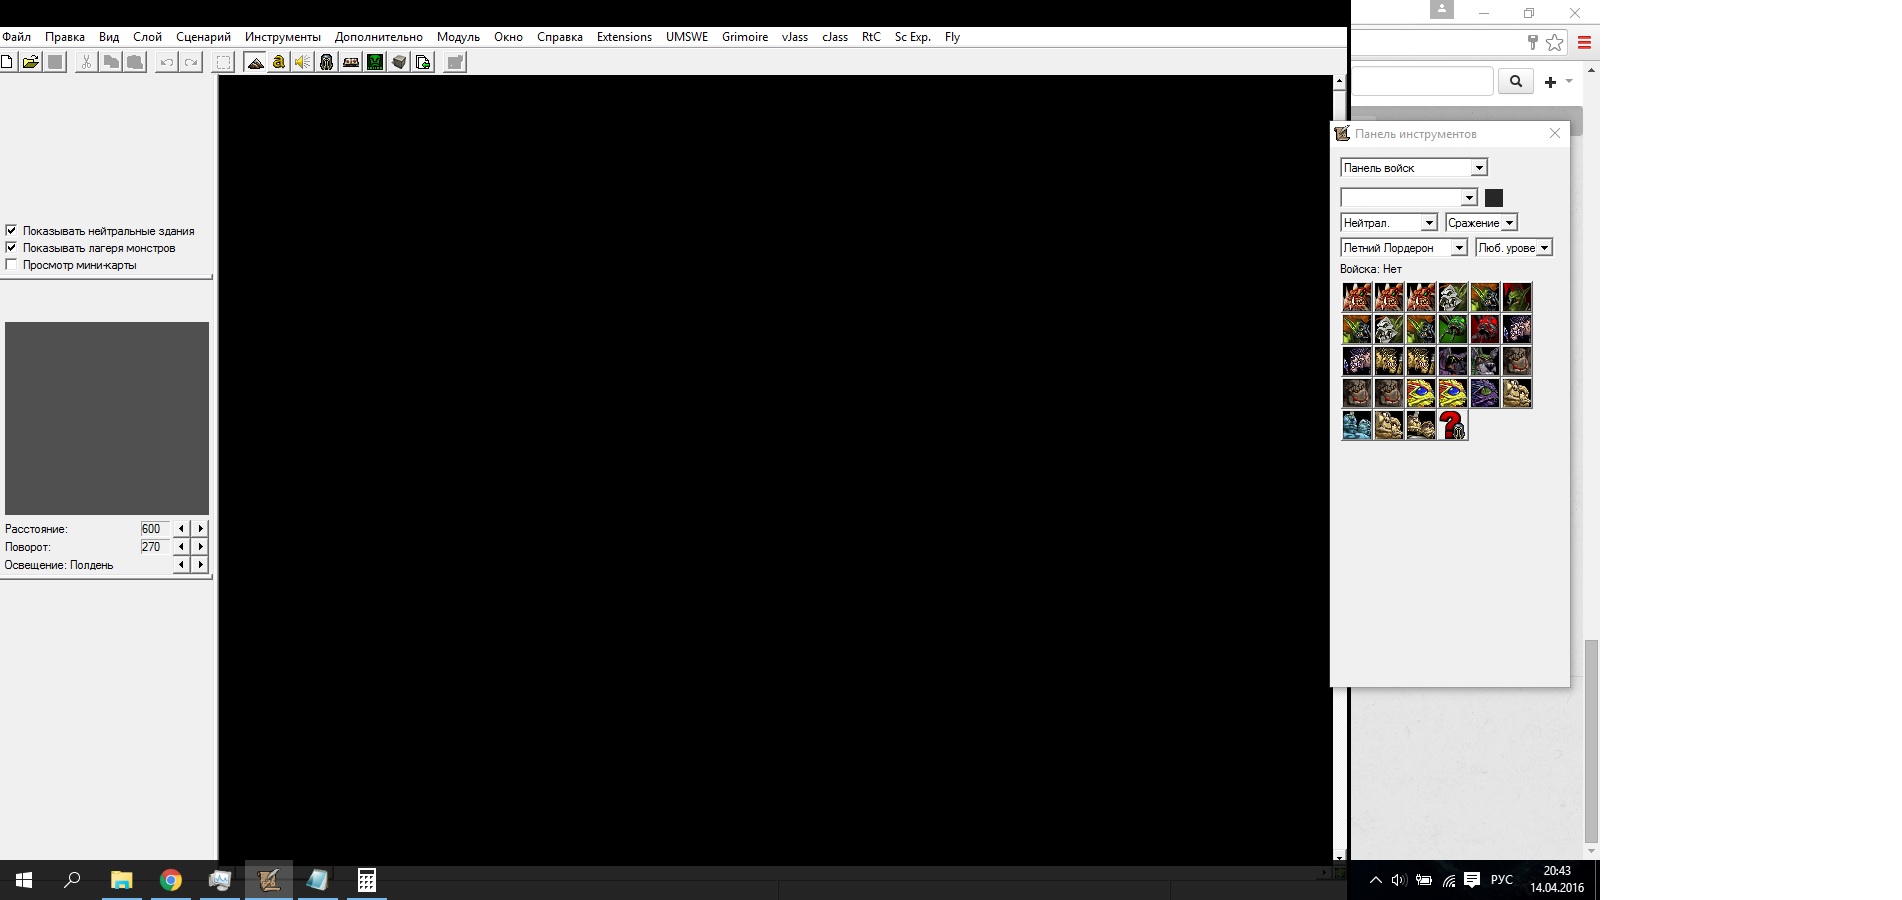Open a map using the folder icon
1902x900 pixels.
point(31,62)
